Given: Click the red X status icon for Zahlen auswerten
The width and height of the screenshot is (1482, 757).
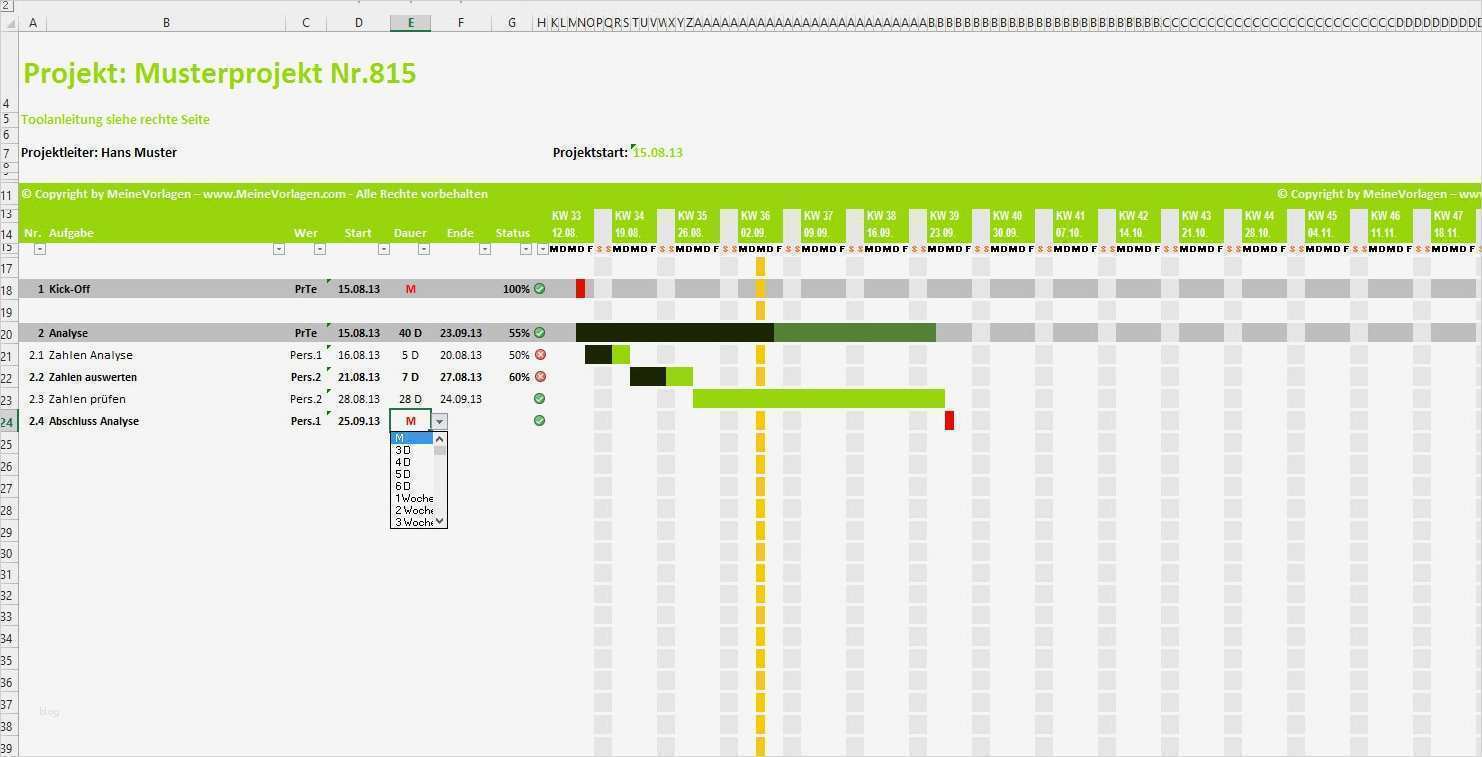Looking at the screenshot, I should (539, 377).
